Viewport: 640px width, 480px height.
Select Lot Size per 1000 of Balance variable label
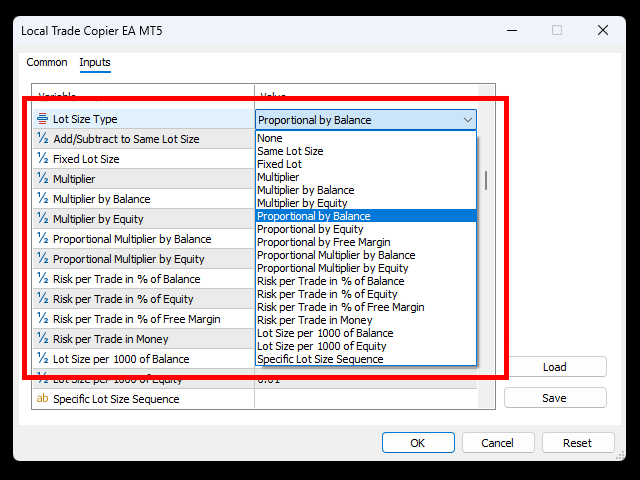point(121,359)
